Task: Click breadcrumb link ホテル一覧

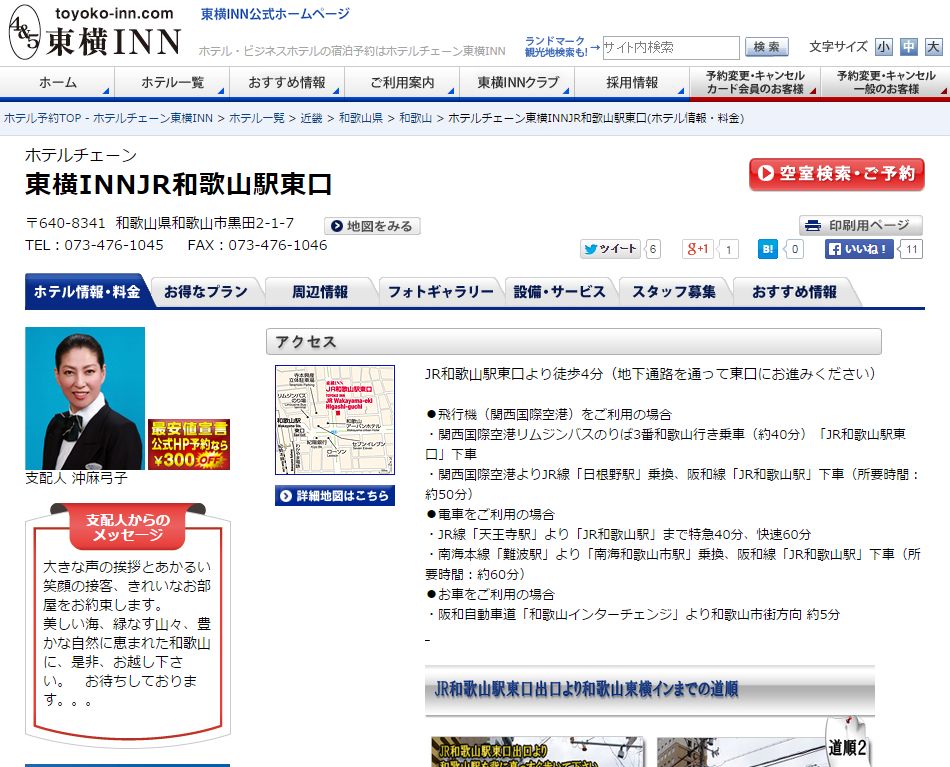Action: (x=257, y=118)
